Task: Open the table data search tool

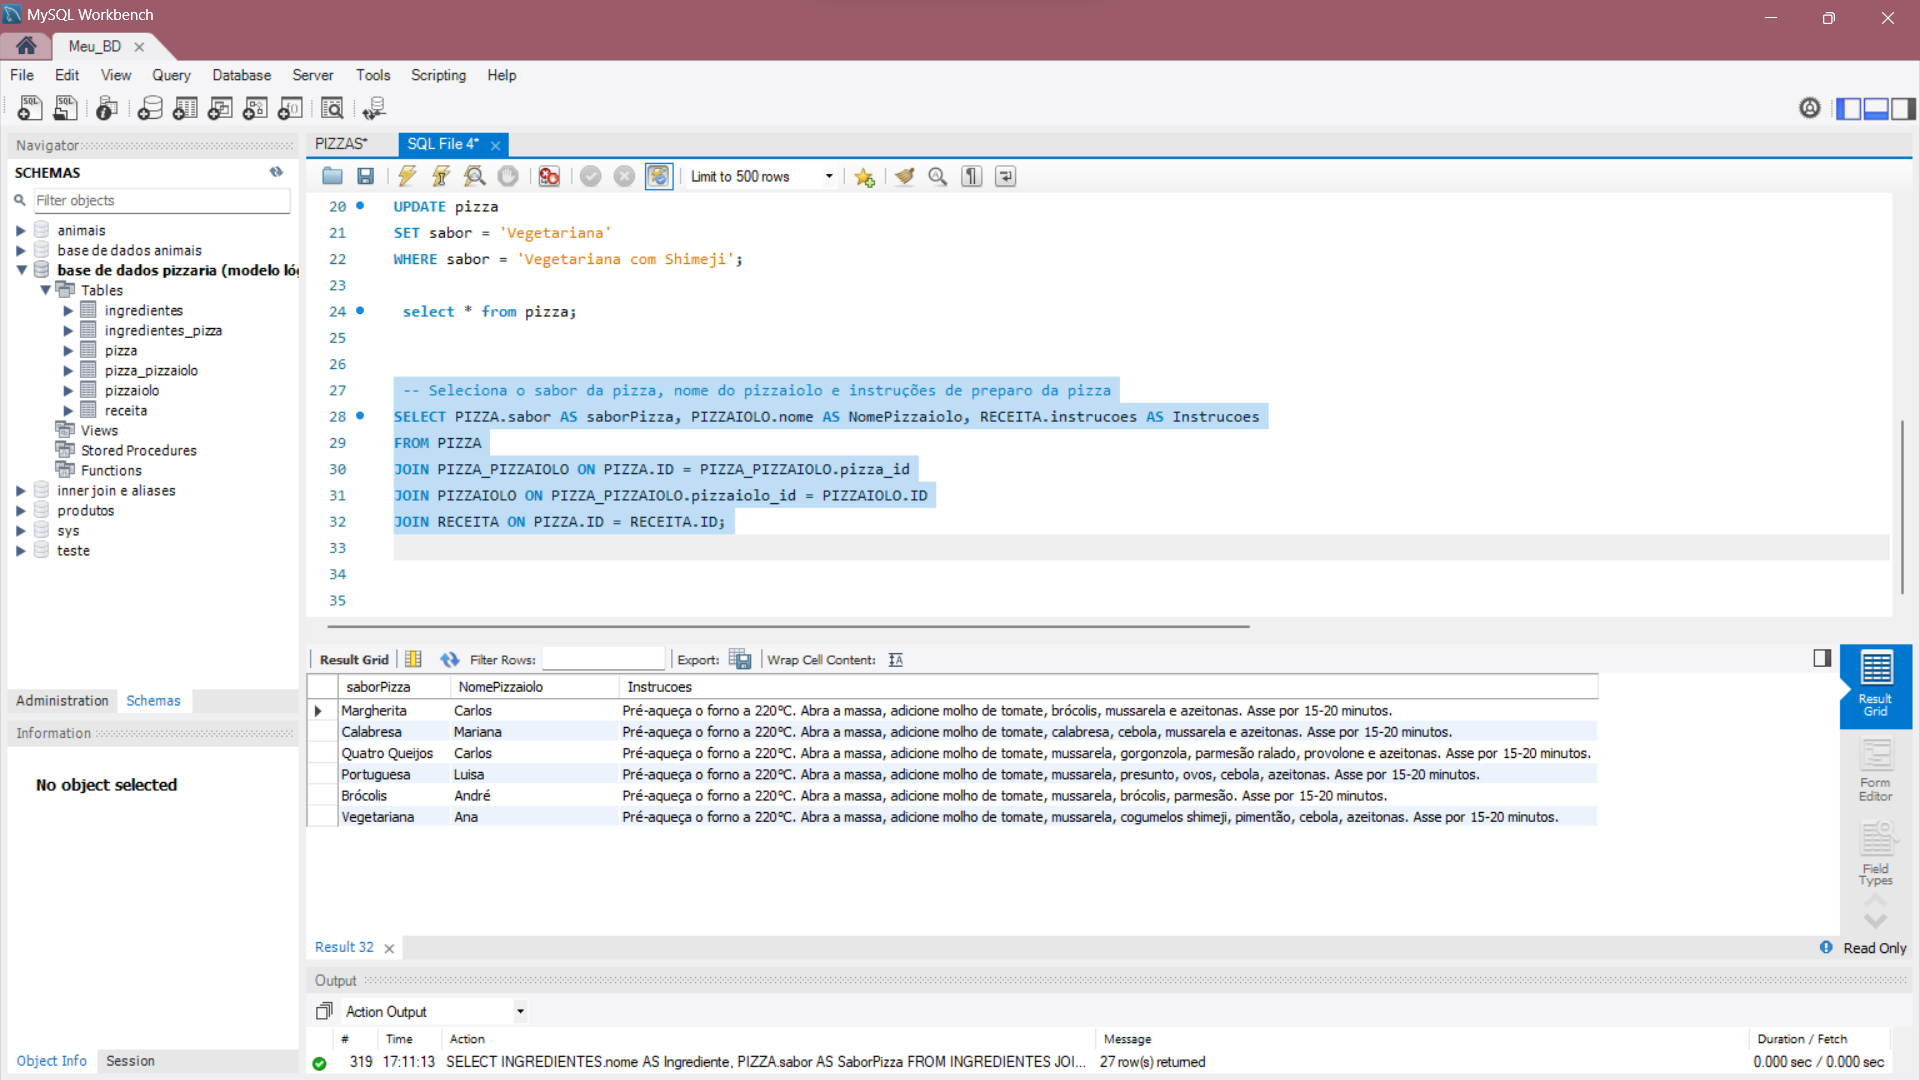Action: pos(332,108)
